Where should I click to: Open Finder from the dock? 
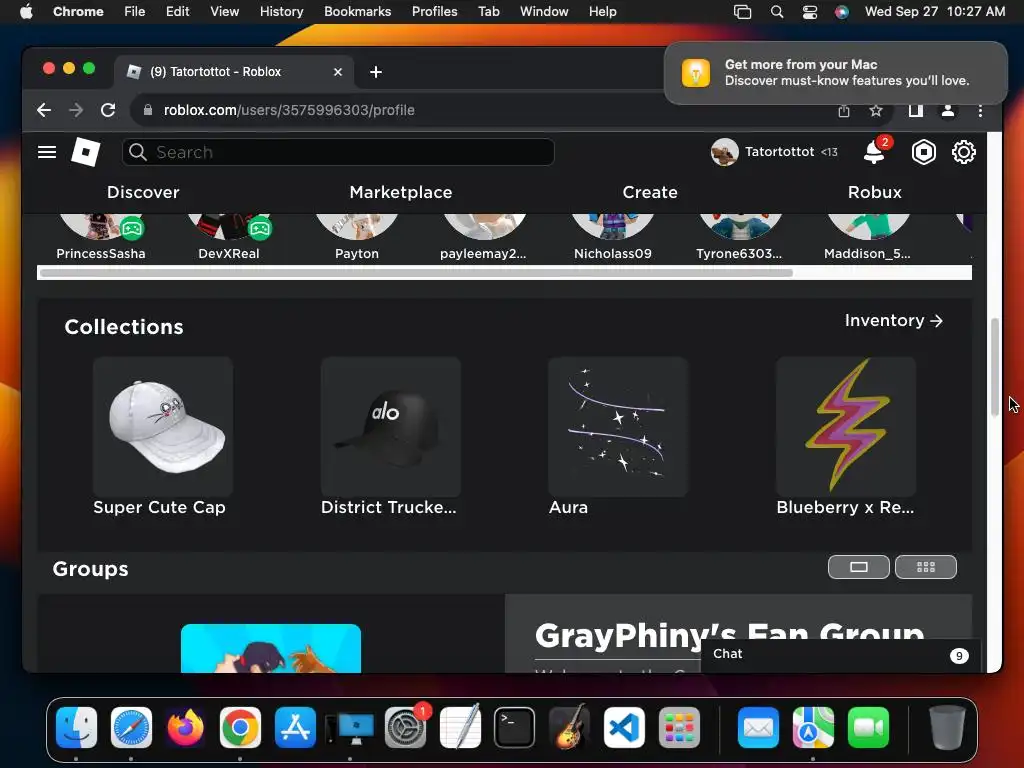tap(76, 727)
